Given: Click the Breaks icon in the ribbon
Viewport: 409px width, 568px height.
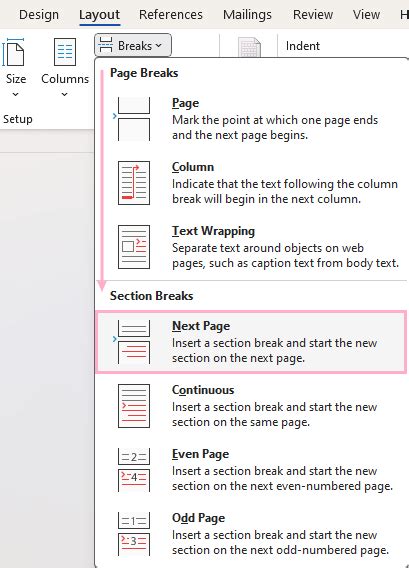Looking at the screenshot, I should 105,45.
